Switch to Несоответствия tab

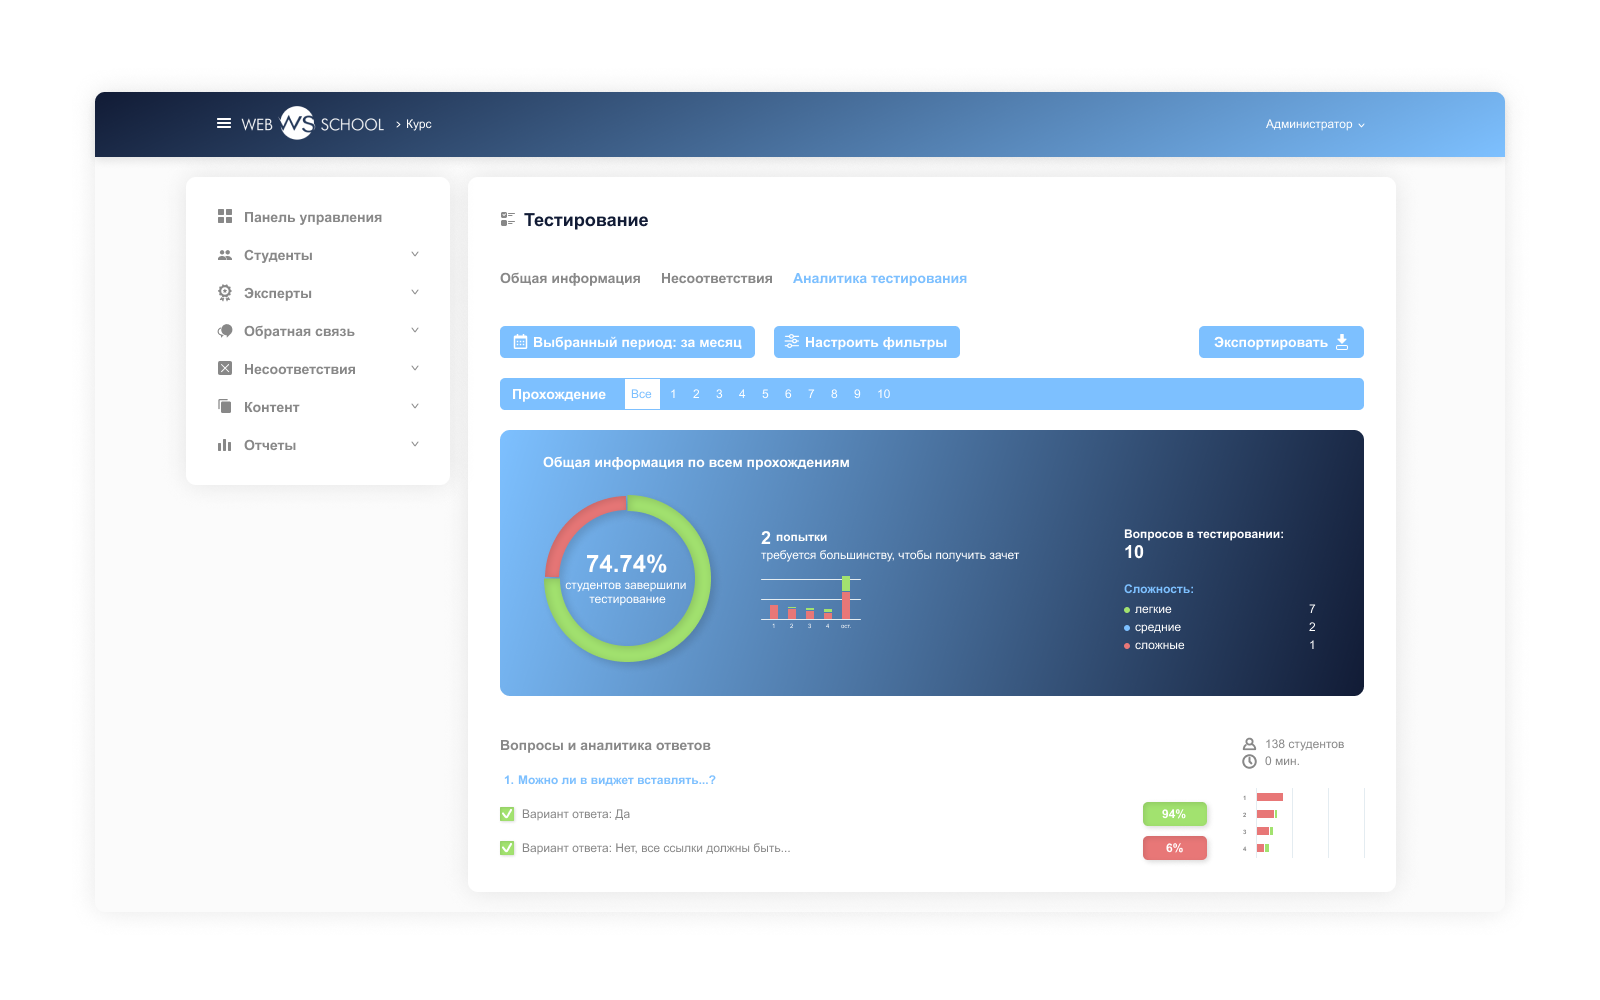click(x=717, y=278)
